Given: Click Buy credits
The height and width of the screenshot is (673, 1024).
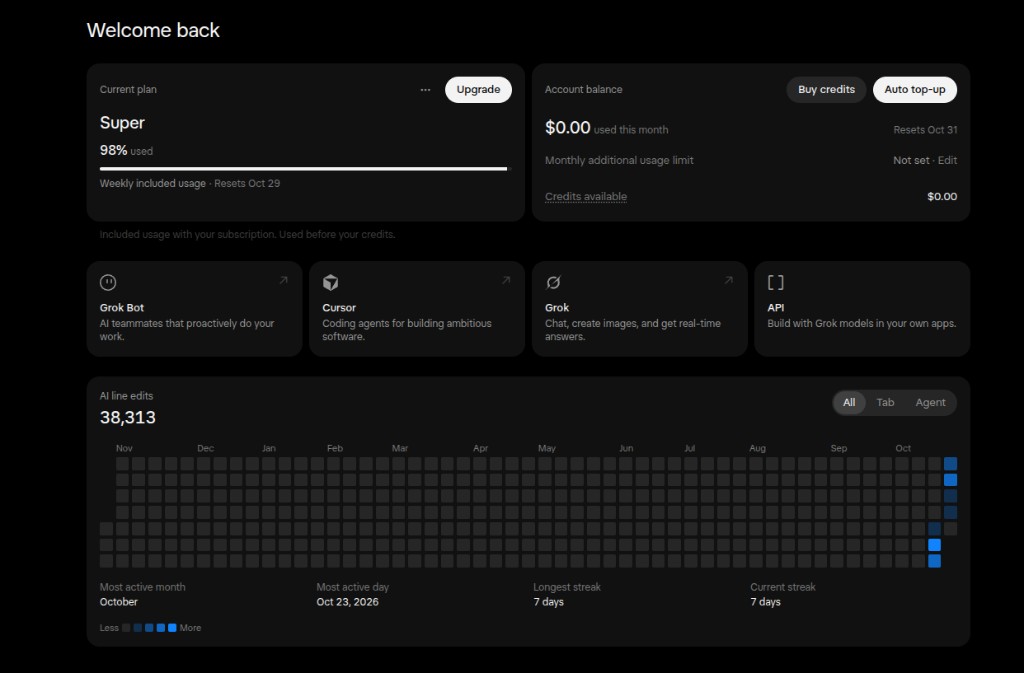Looking at the screenshot, I should pyautogui.click(x=826, y=89).
